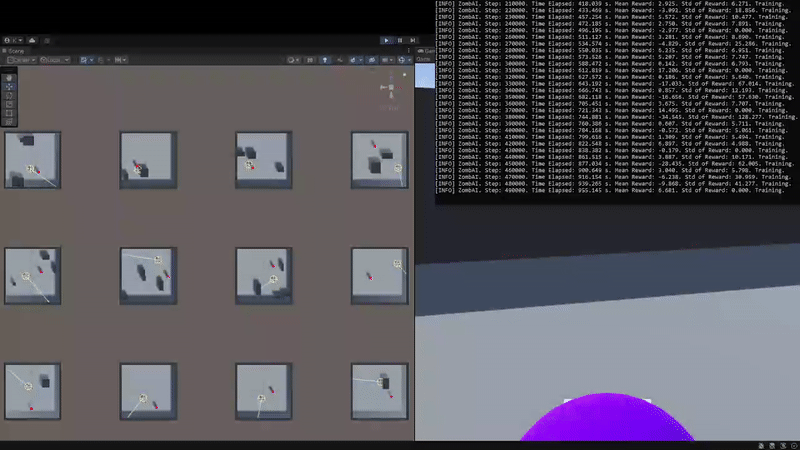Screen dimensions: 800x450
Task: Click console line 'Step: 380000'
Action: point(615,117)
